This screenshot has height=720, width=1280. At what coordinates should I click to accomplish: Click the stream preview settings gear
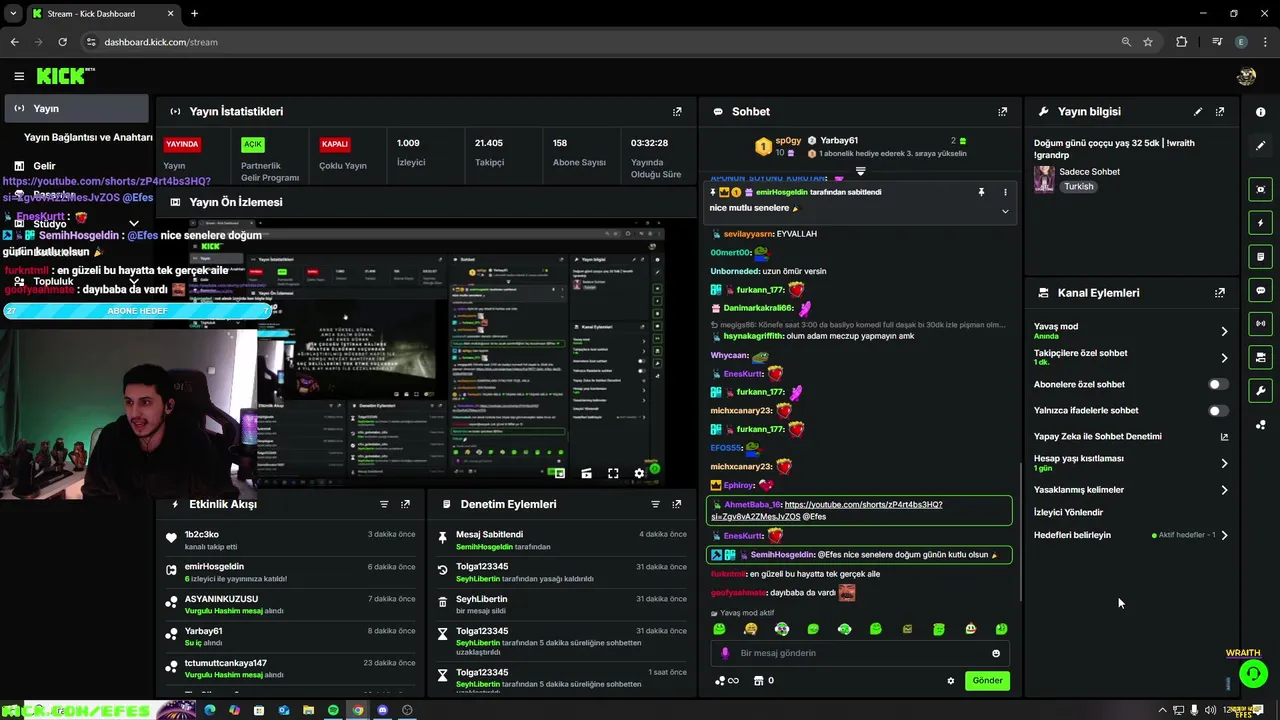point(639,474)
